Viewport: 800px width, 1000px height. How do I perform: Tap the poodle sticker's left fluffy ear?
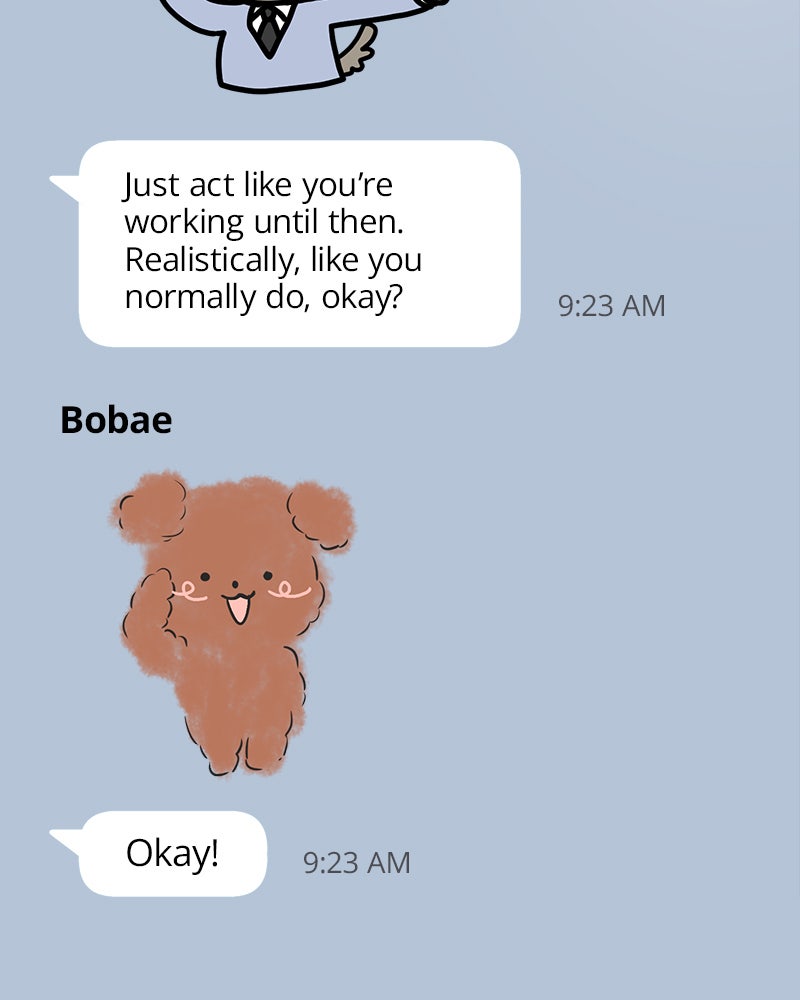[x=151, y=508]
